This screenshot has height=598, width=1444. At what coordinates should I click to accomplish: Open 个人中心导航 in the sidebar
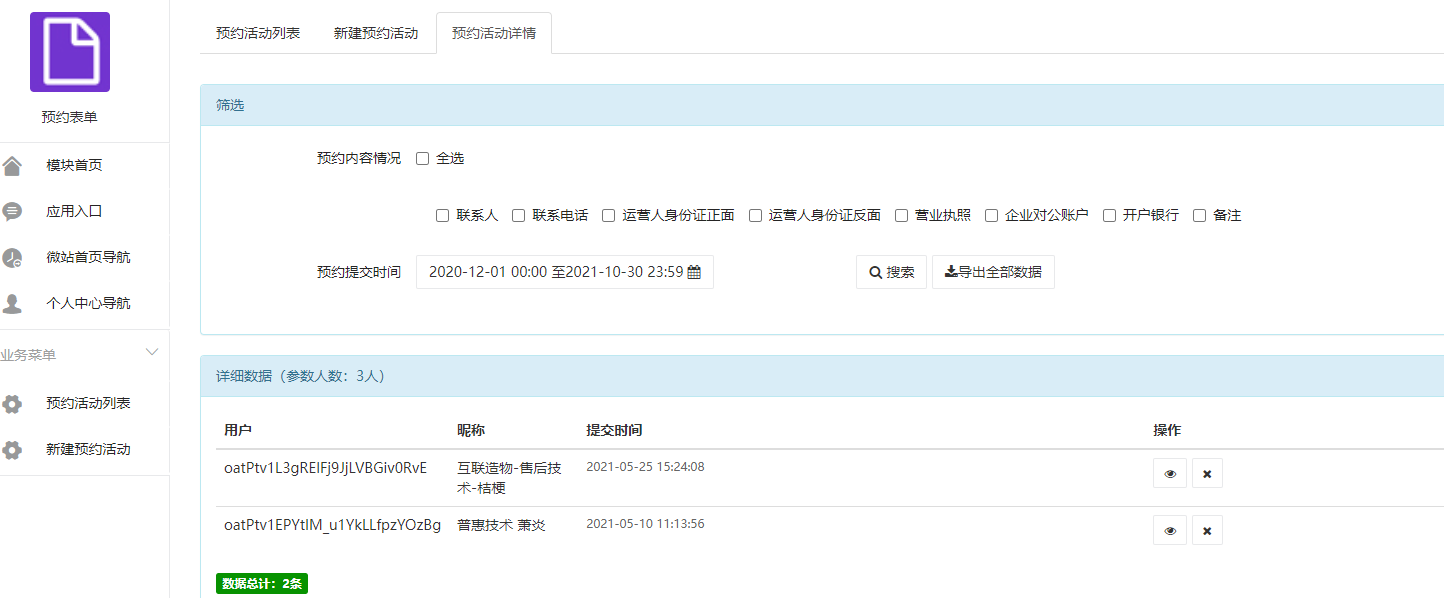pos(88,303)
